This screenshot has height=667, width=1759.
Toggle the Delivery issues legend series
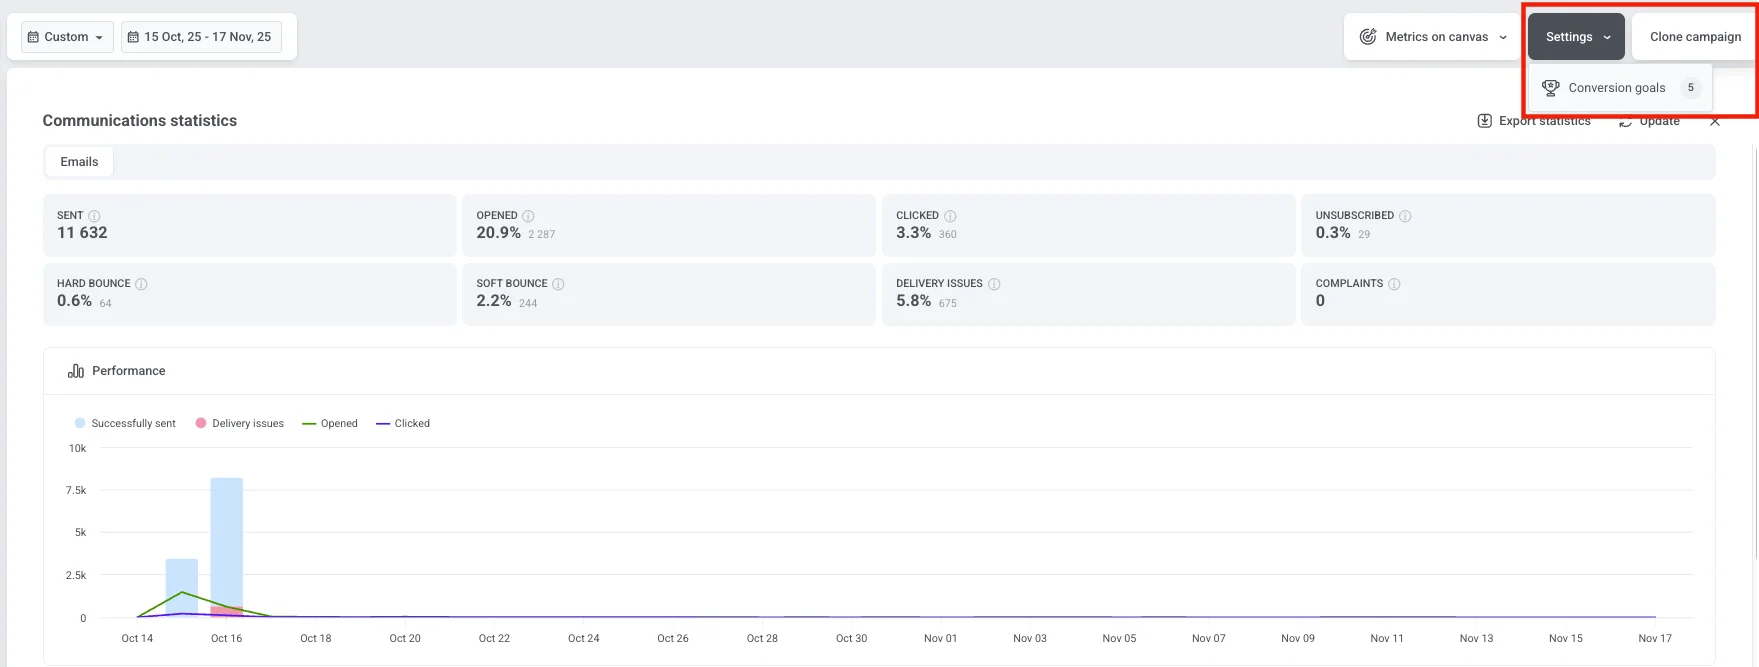pos(240,424)
